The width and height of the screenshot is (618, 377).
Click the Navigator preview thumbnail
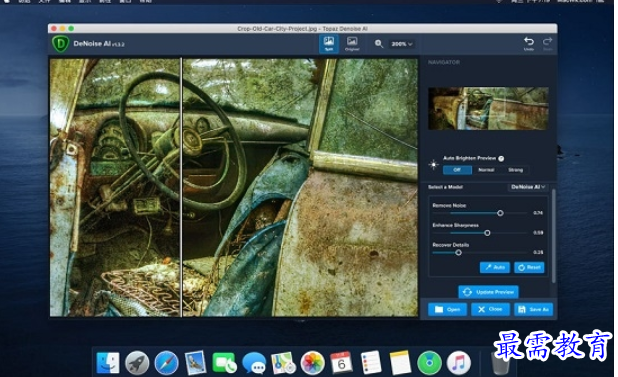pos(488,108)
